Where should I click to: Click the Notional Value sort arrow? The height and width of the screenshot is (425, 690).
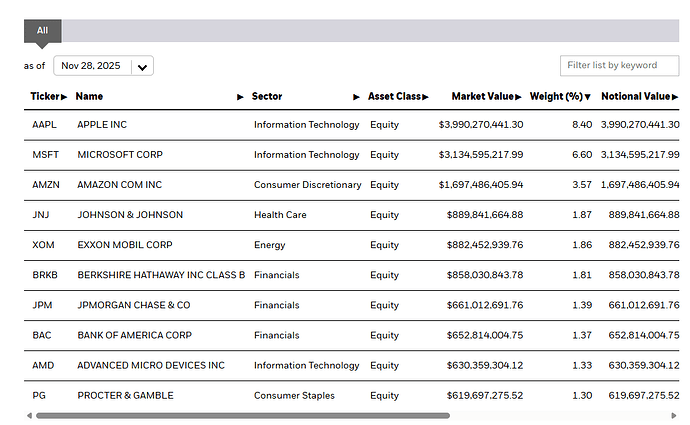(x=675, y=97)
